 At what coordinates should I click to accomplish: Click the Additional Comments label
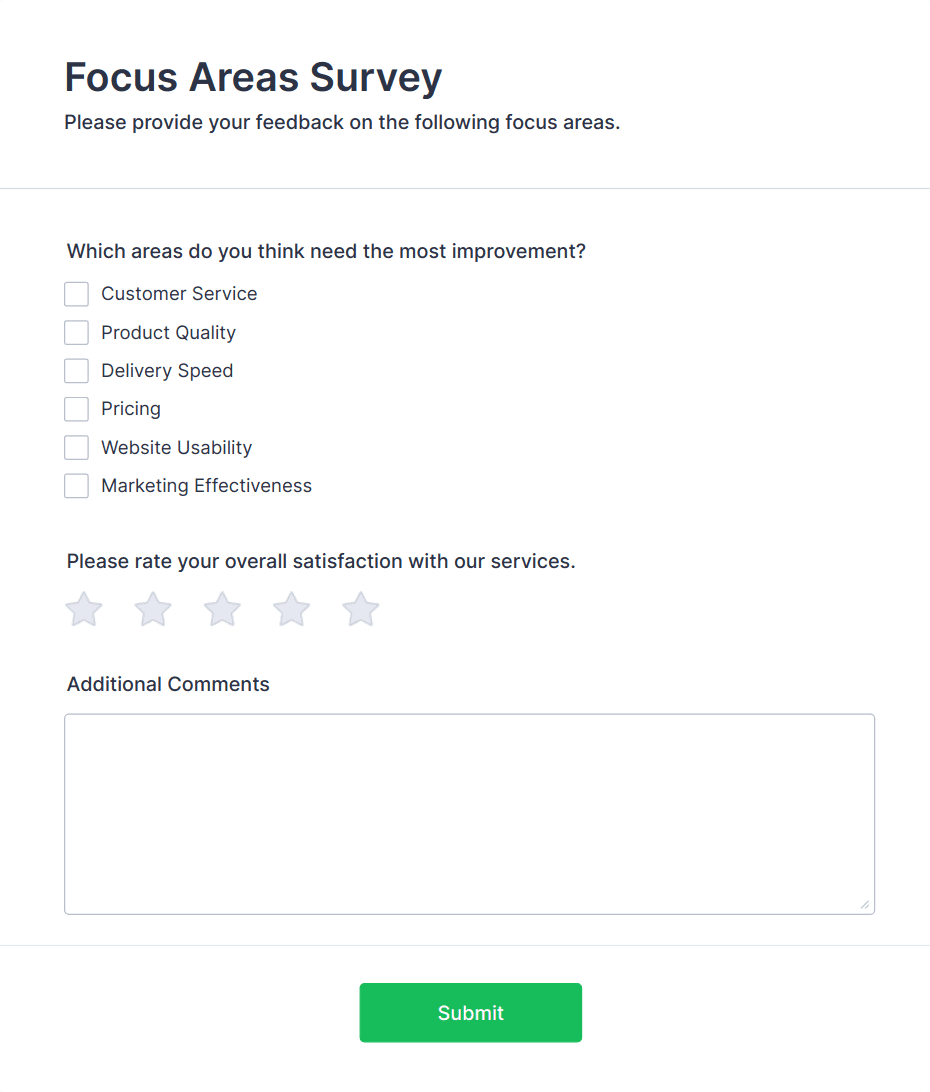coord(168,685)
